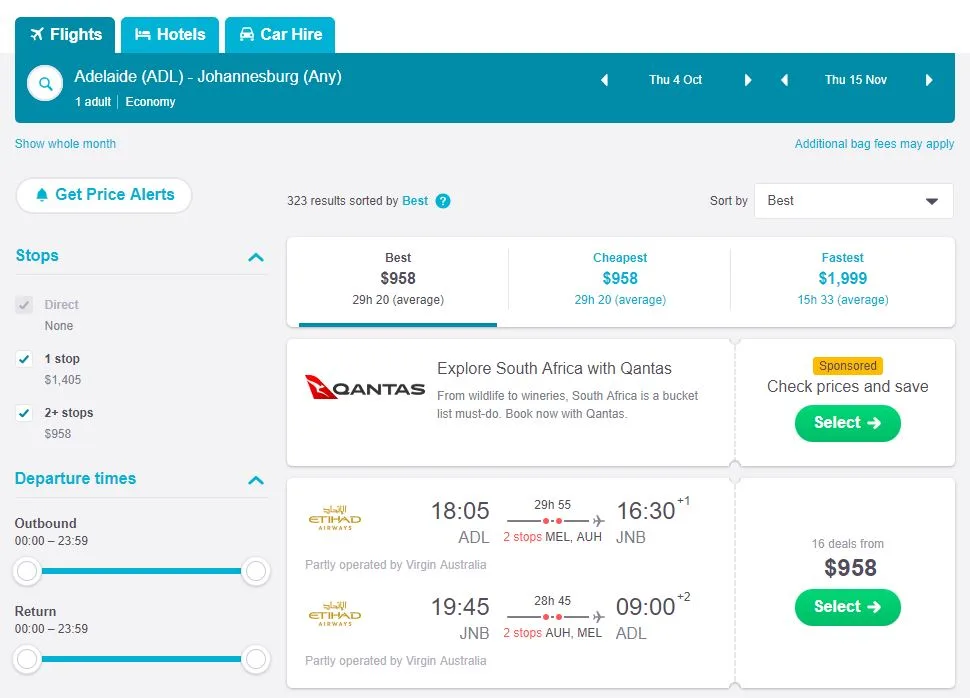The height and width of the screenshot is (698, 970).
Task: Click Show whole month link
Action: coord(65,144)
